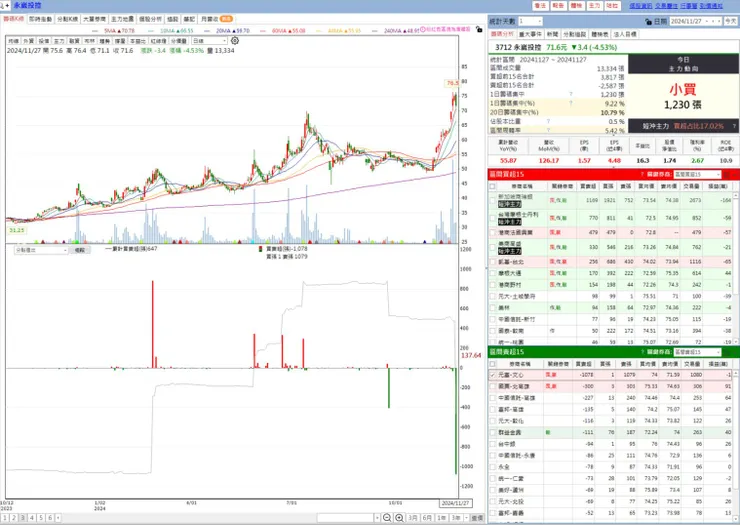Check the 港商野村 row checkbox

pyautogui.click(x=493, y=285)
